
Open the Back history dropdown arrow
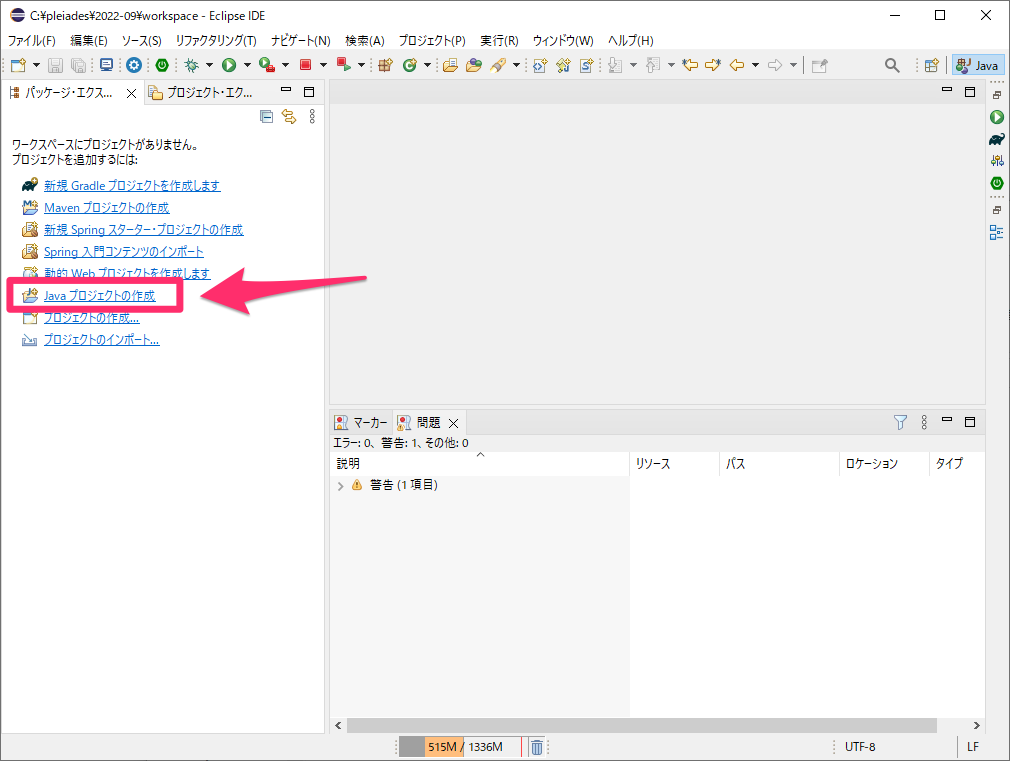755,65
